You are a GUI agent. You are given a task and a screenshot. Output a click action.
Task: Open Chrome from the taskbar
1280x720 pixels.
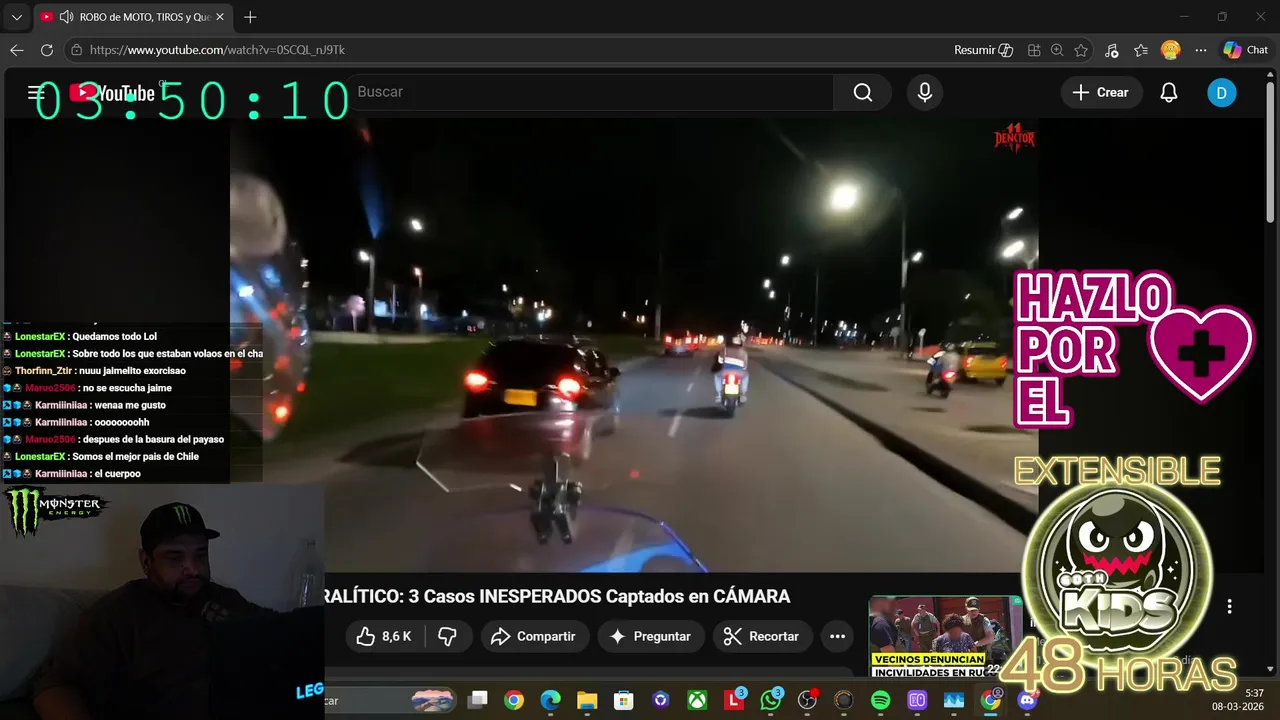pos(514,700)
